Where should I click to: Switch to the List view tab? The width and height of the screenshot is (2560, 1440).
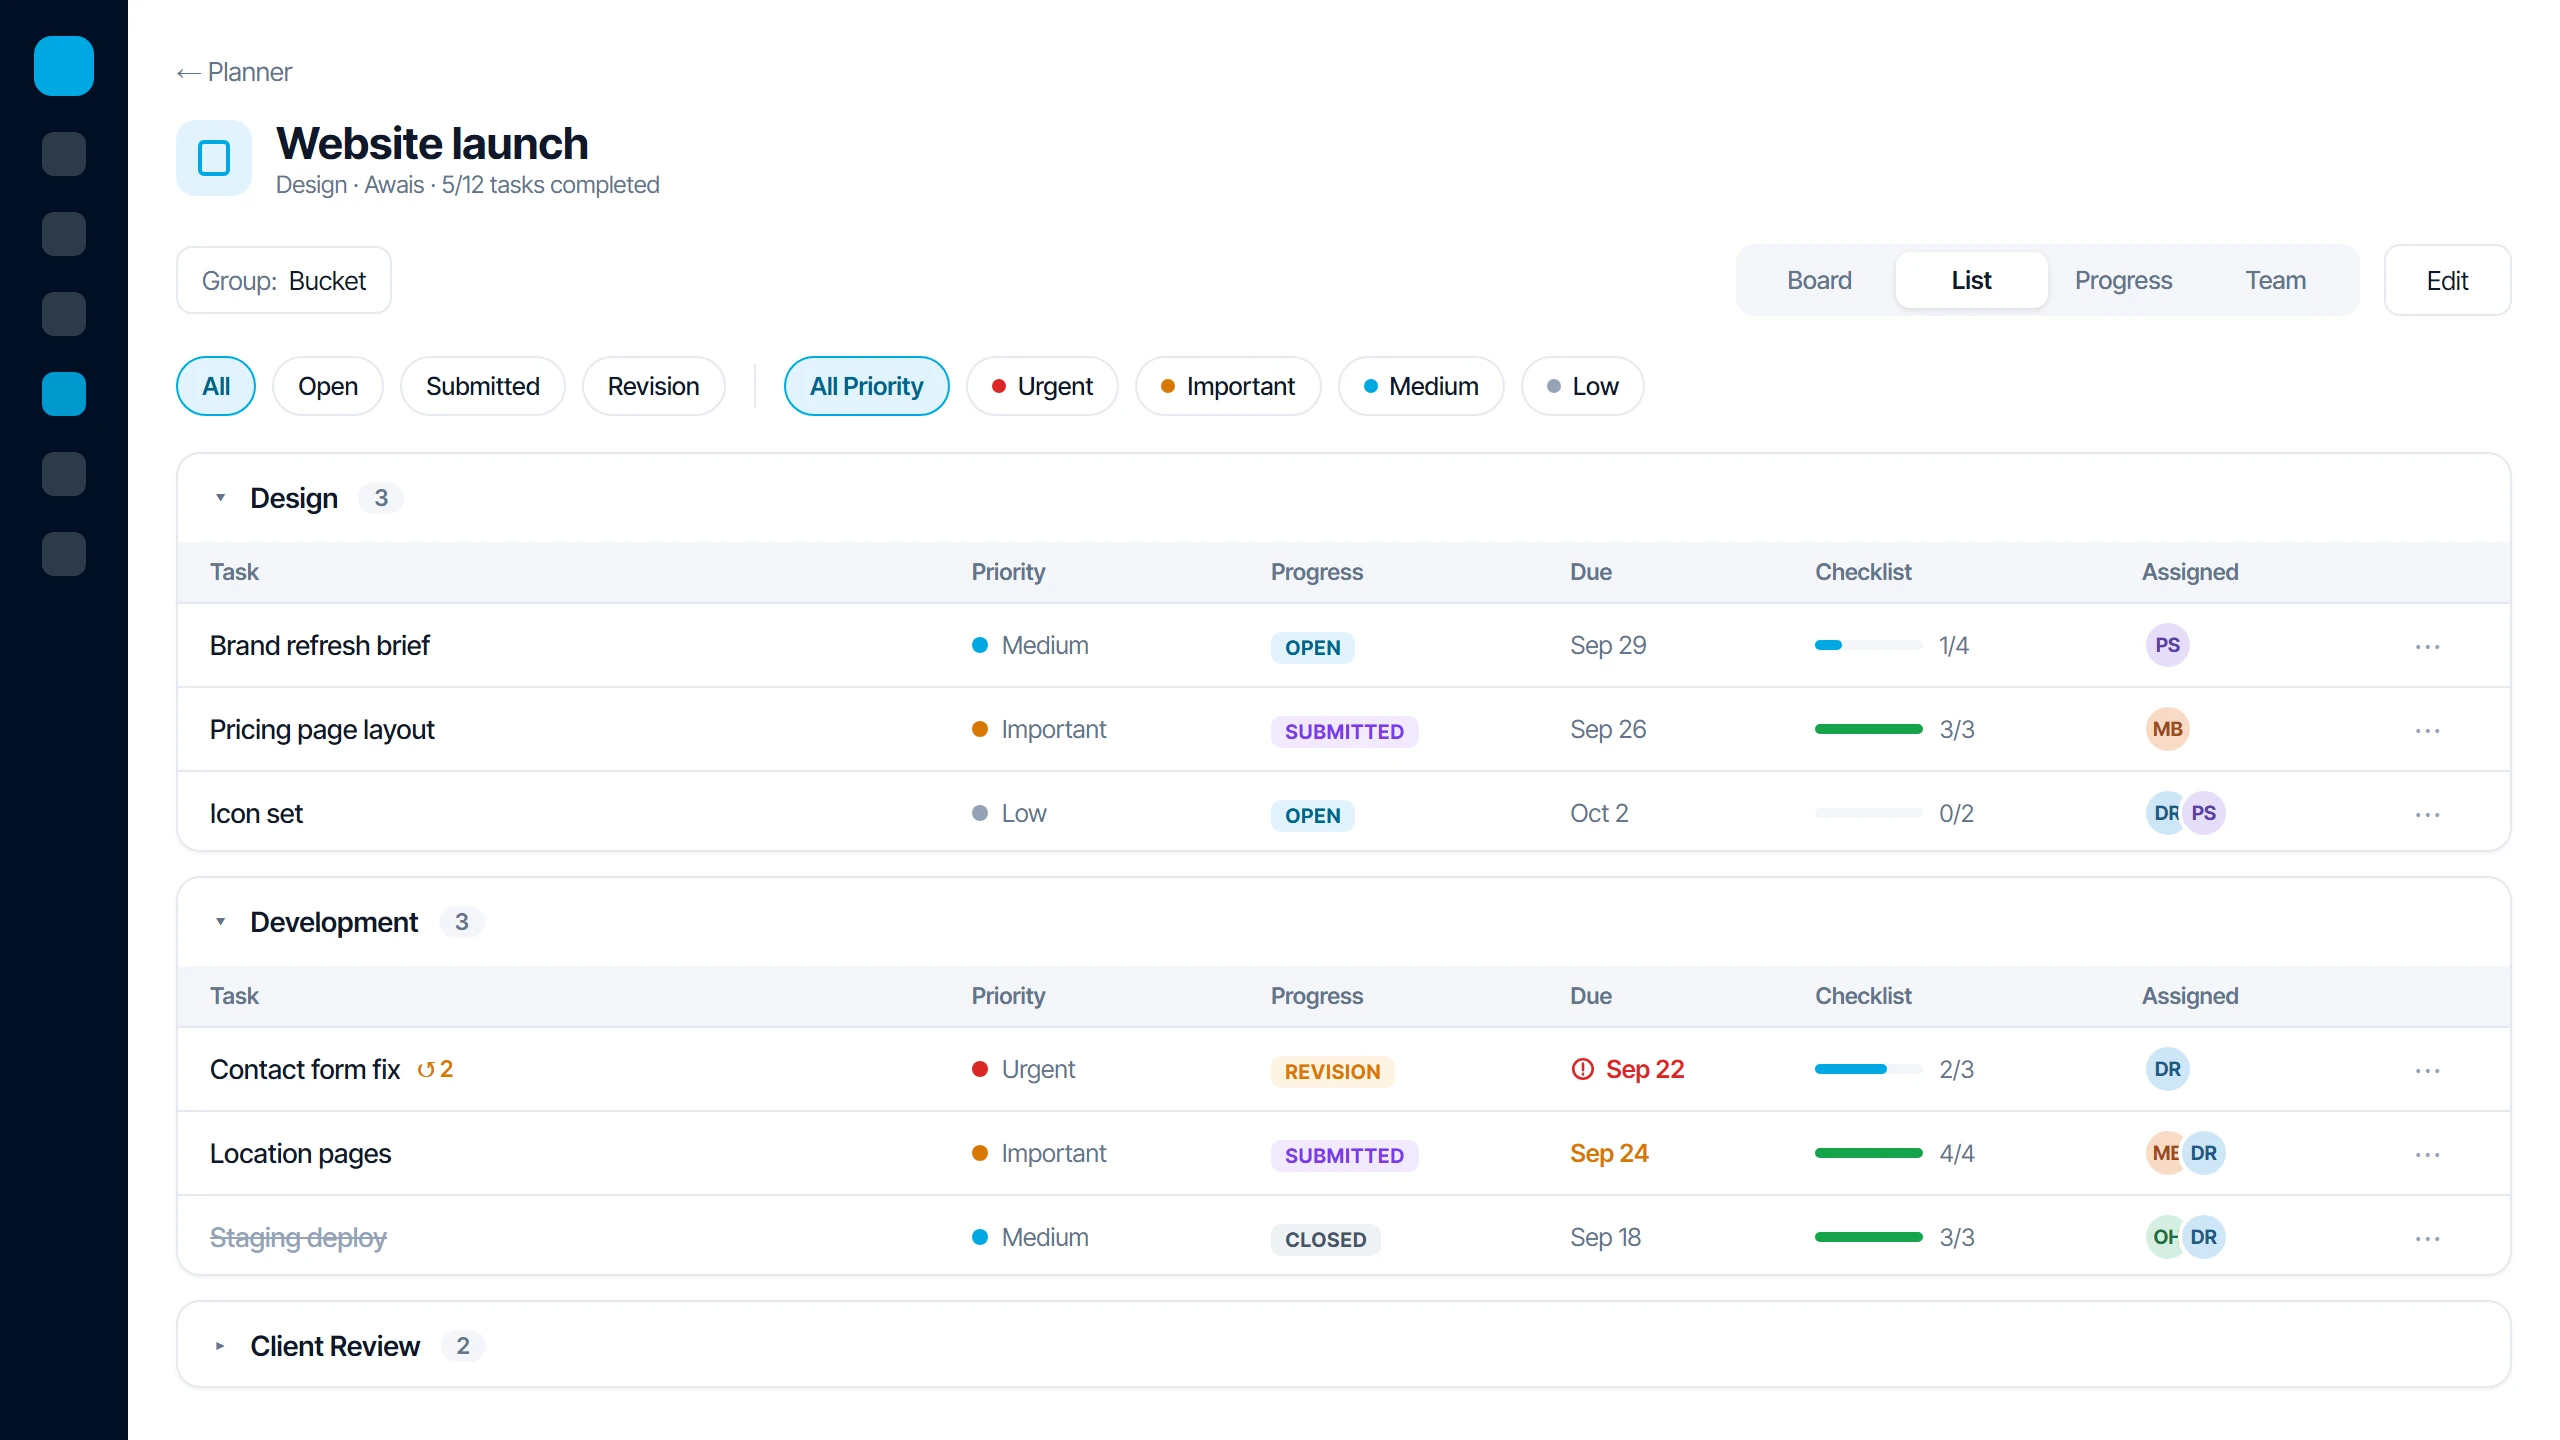pos(1971,280)
